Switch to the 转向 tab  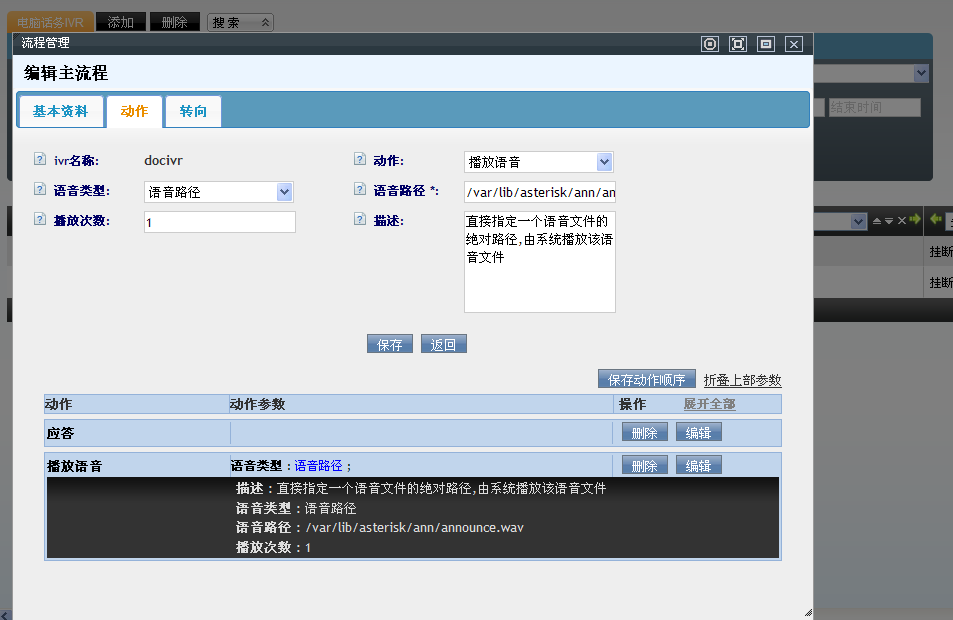pyautogui.click(x=193, y=112)
